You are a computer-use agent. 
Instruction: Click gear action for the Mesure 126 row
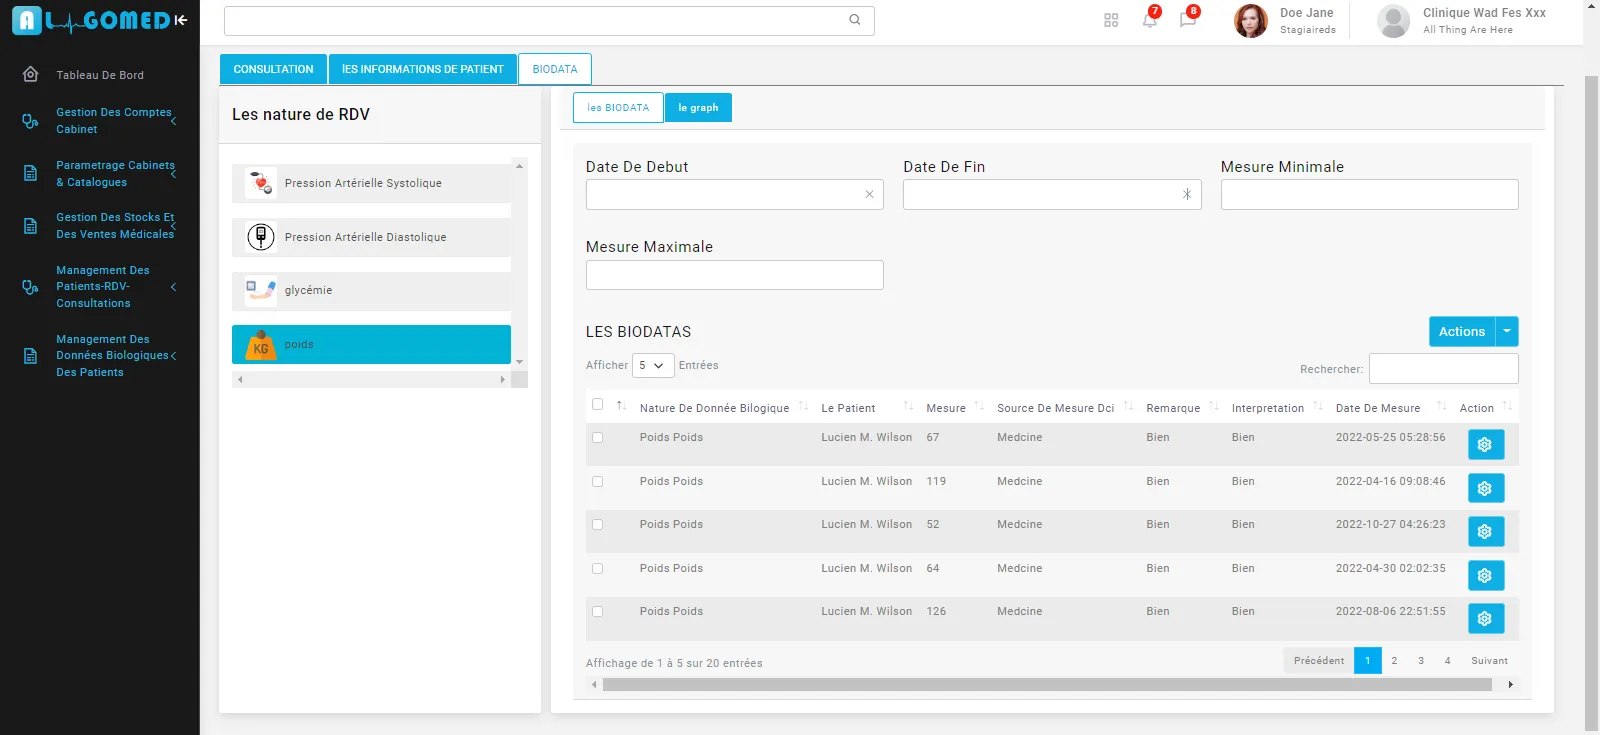[x=1485, y=618]
